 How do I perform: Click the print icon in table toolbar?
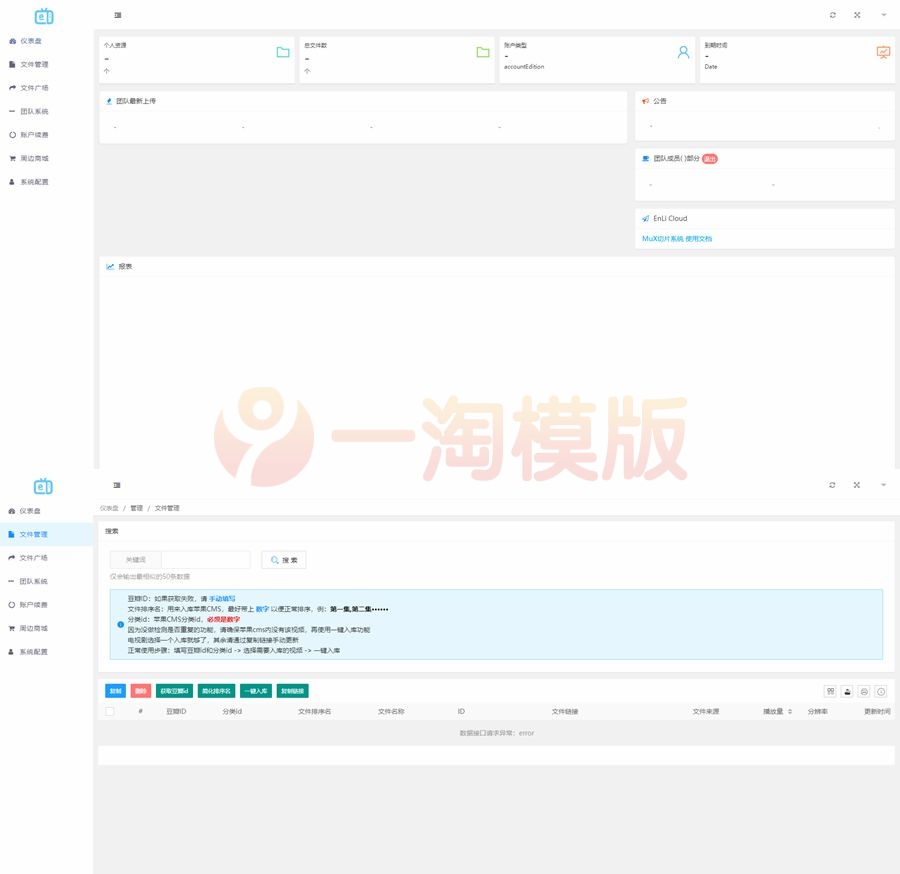864,692
